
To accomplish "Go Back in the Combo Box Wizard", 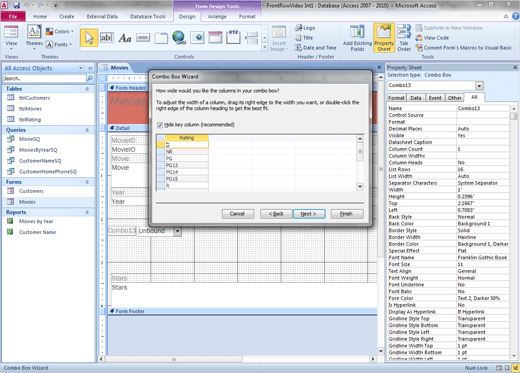I will point(276,214).
